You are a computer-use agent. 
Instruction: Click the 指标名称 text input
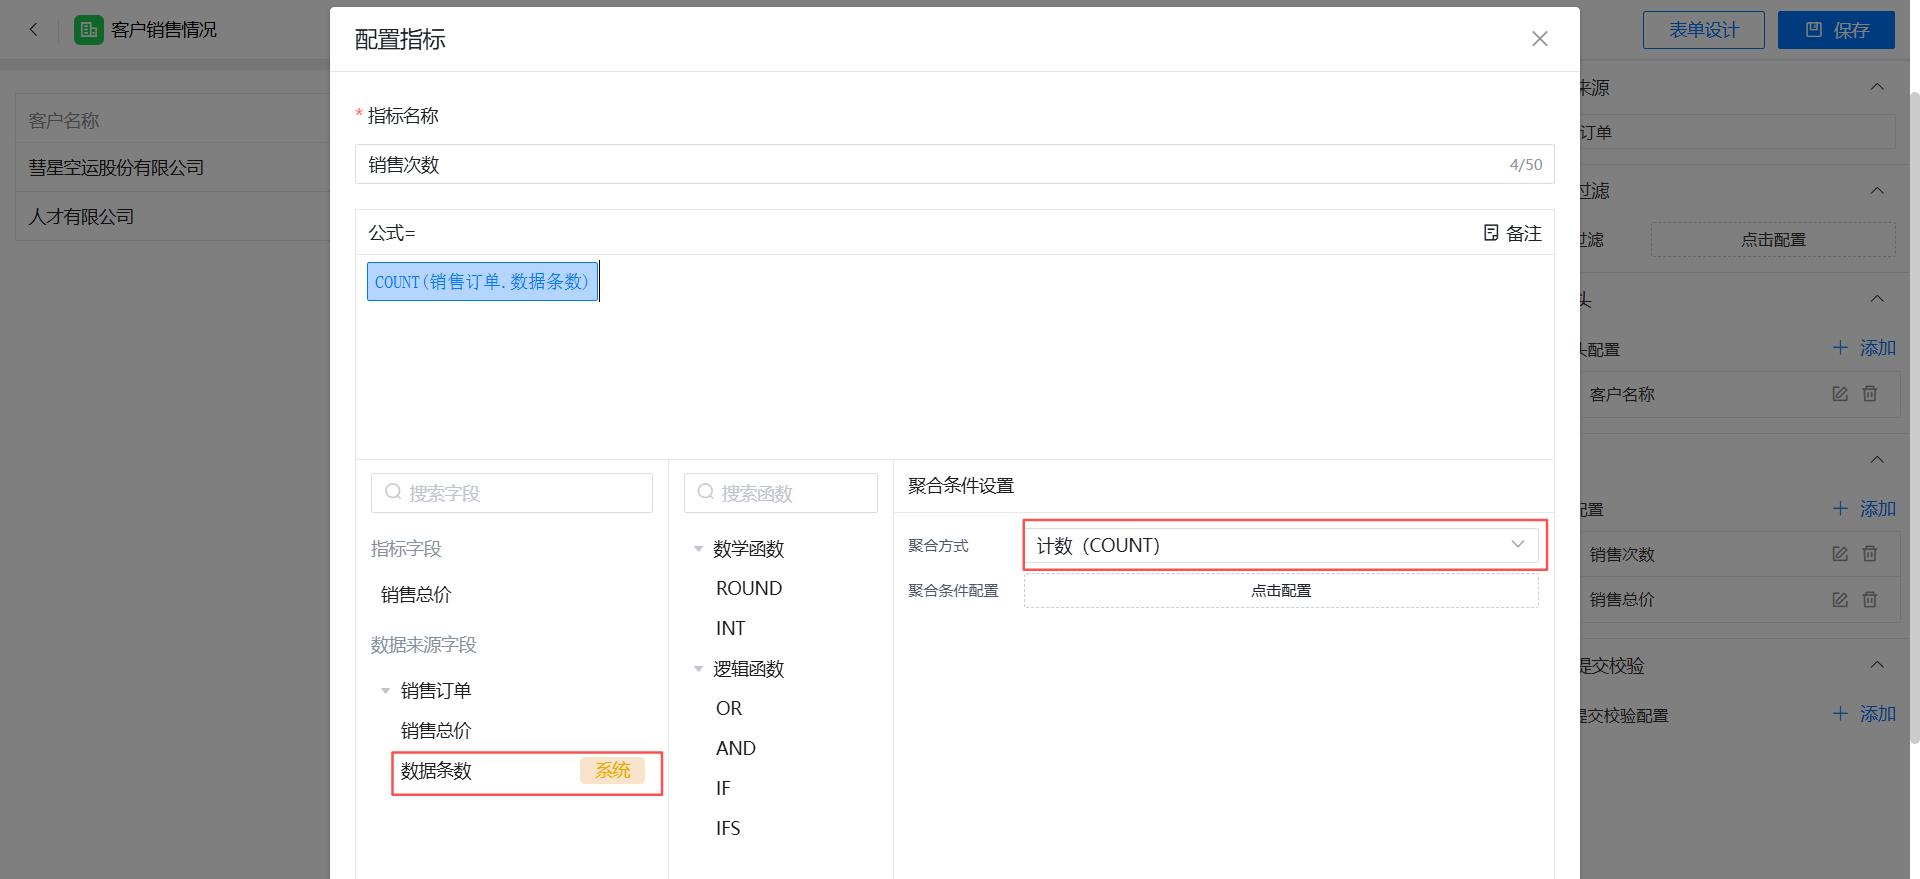[x=930, y=165]
